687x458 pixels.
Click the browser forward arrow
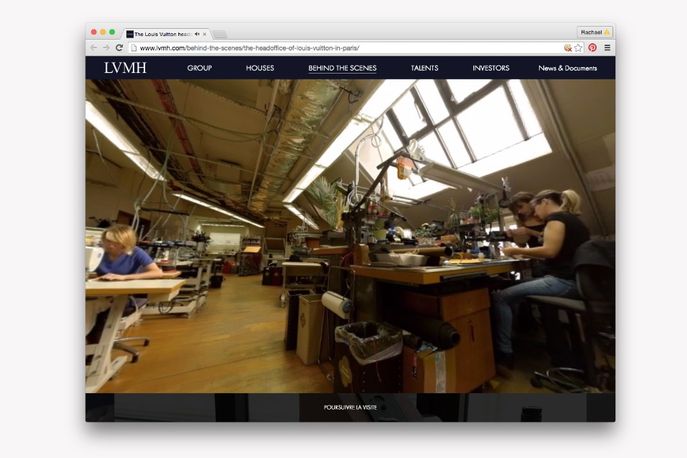click(106, 47)
